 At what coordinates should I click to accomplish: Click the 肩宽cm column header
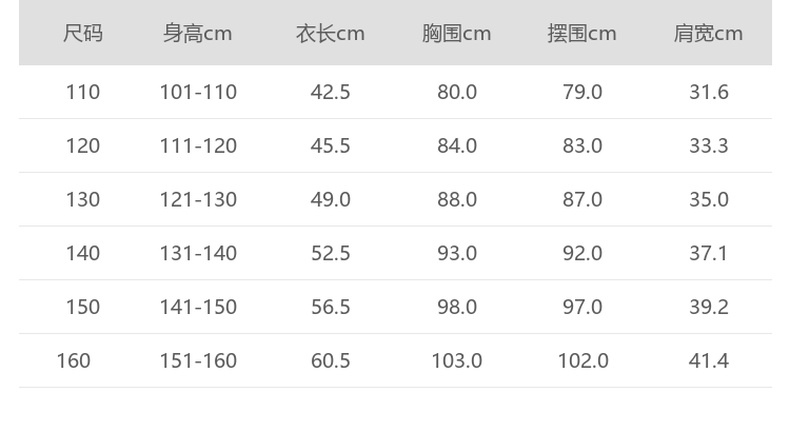[708, 34]
